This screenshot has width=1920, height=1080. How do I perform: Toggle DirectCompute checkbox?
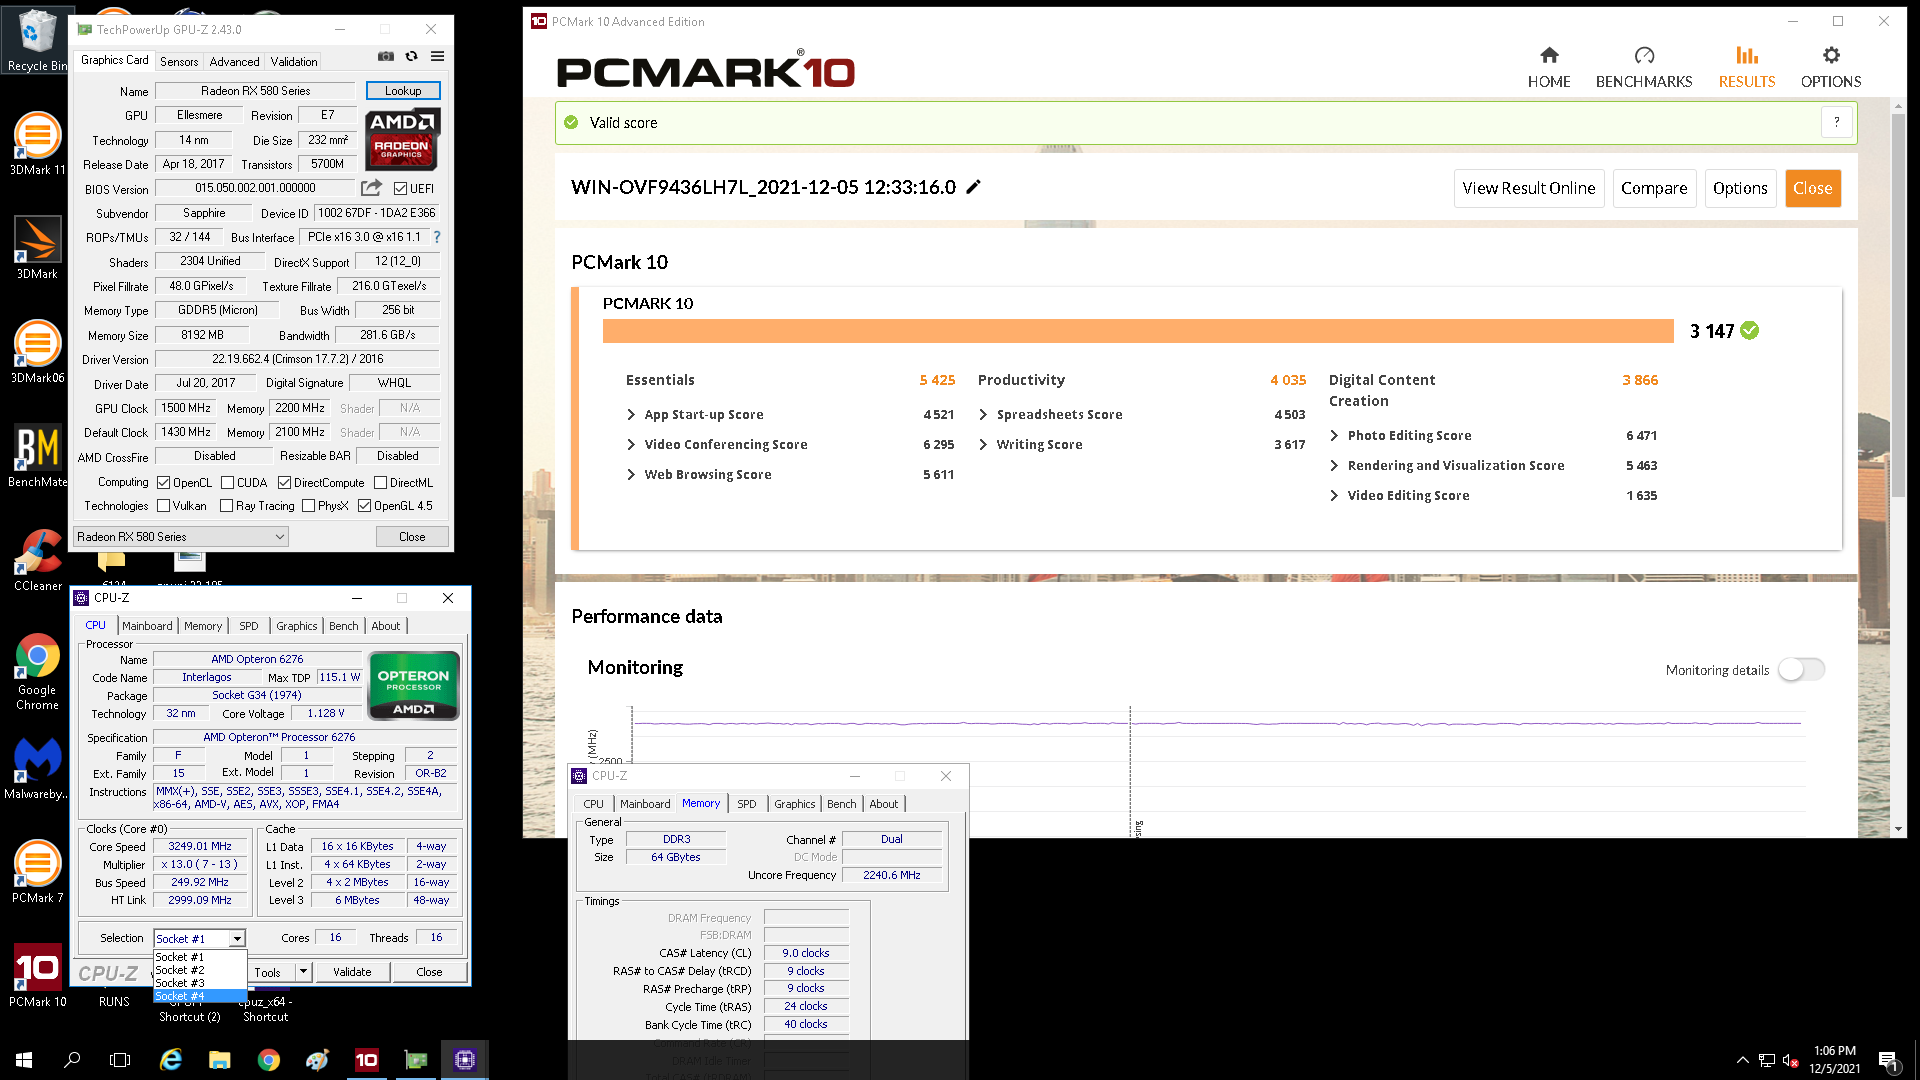point(284,482)
